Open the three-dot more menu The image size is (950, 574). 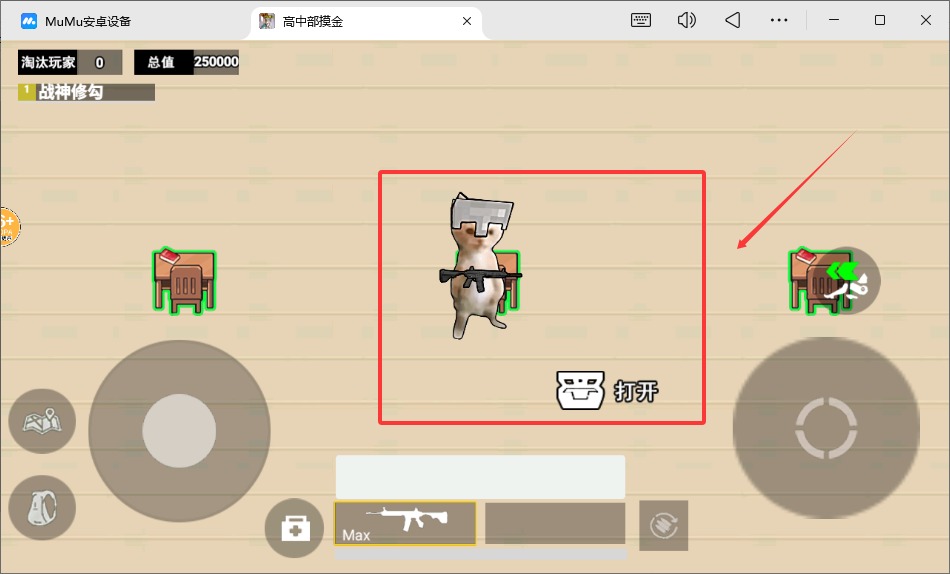779,20
